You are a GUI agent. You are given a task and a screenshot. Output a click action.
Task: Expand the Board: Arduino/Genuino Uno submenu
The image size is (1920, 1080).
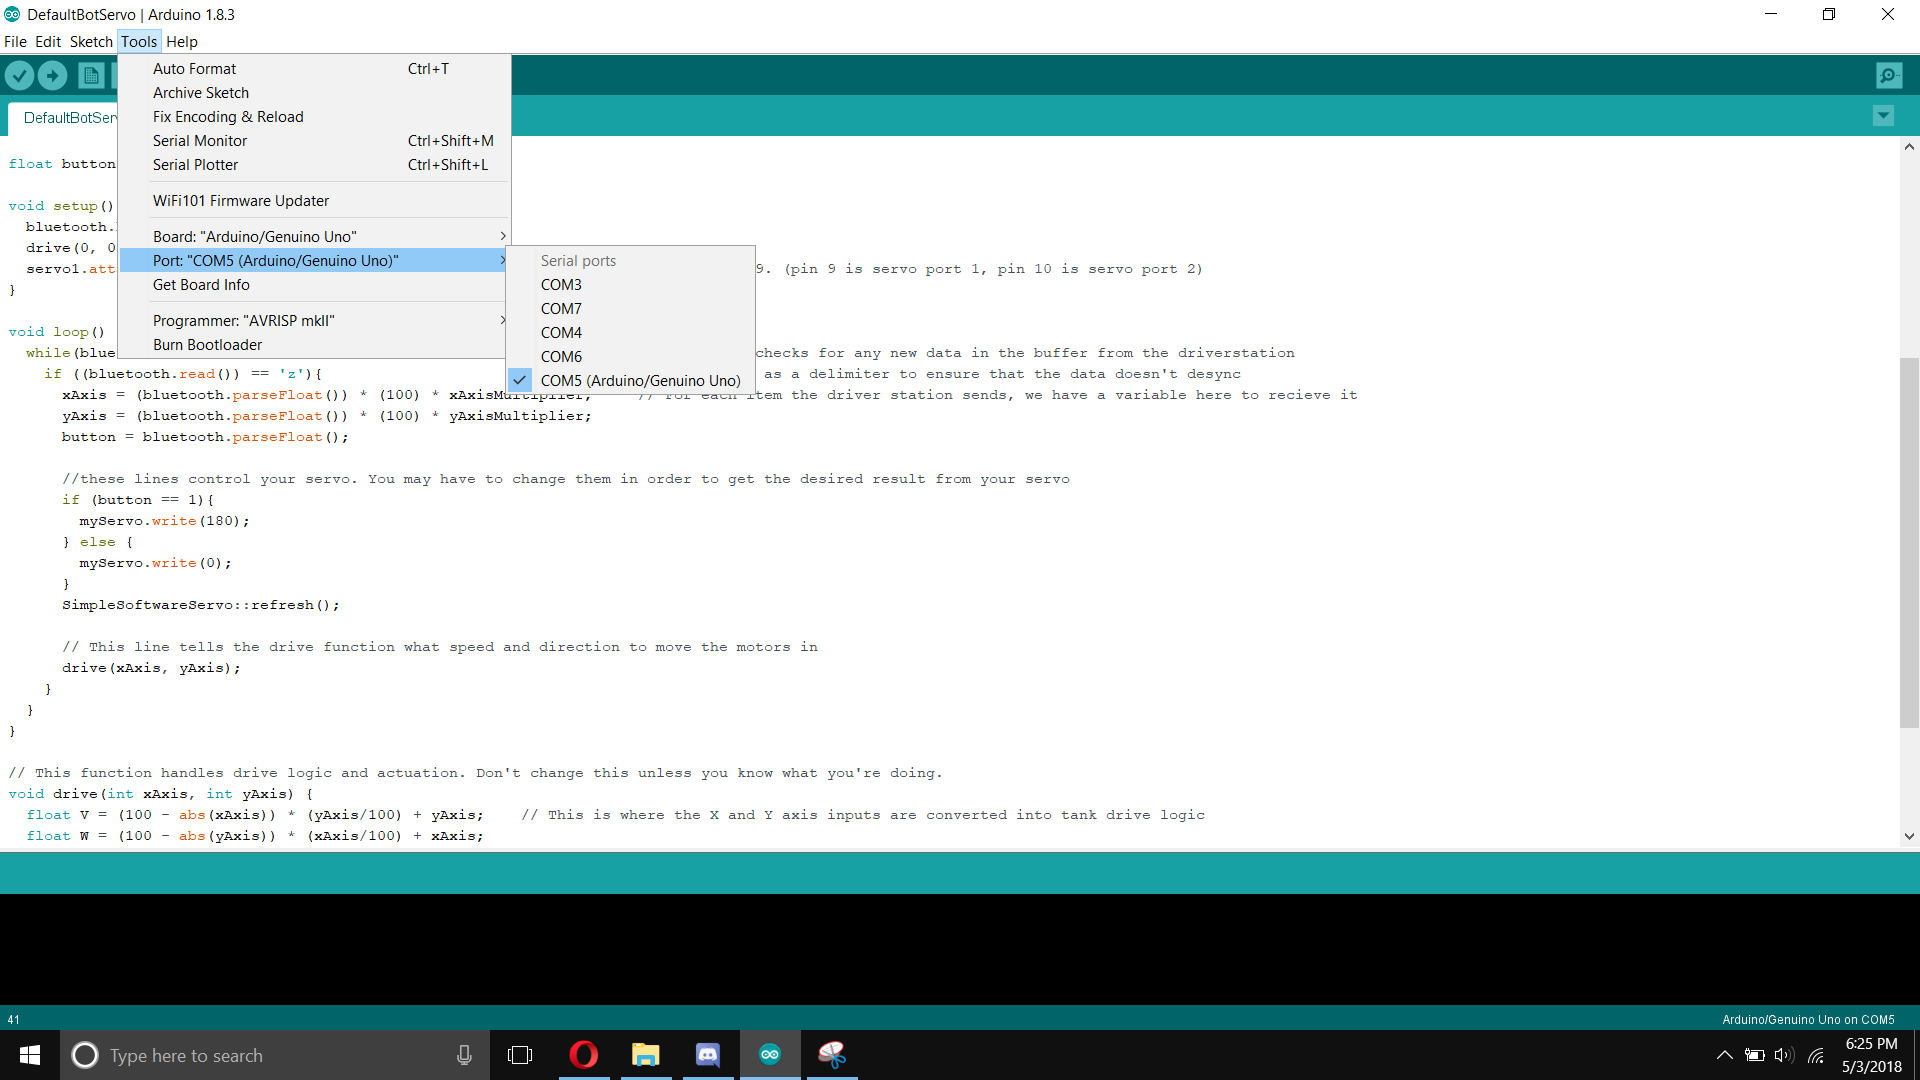point(314,237)
